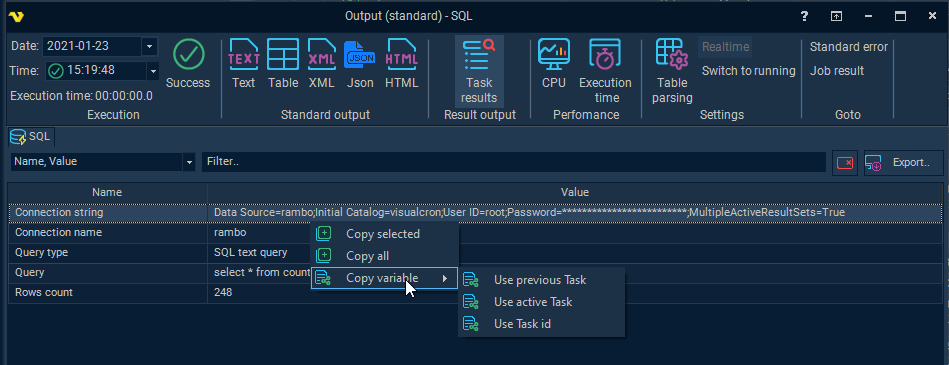The width and height of the screenshot is (949, 365).
Task: Open the Time dropdown
Action: 153,71
